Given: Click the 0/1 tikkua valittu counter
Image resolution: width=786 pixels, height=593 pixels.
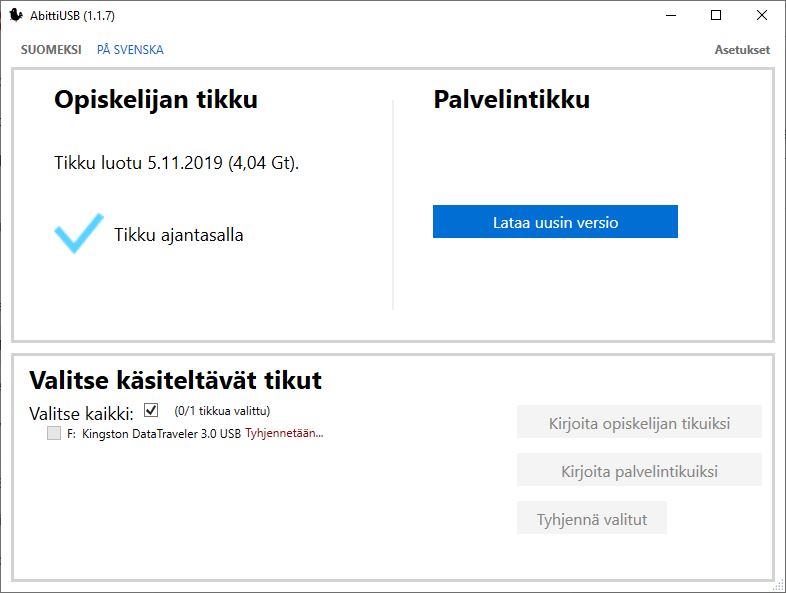Looking at the screenshot, I should click(222, 411).
